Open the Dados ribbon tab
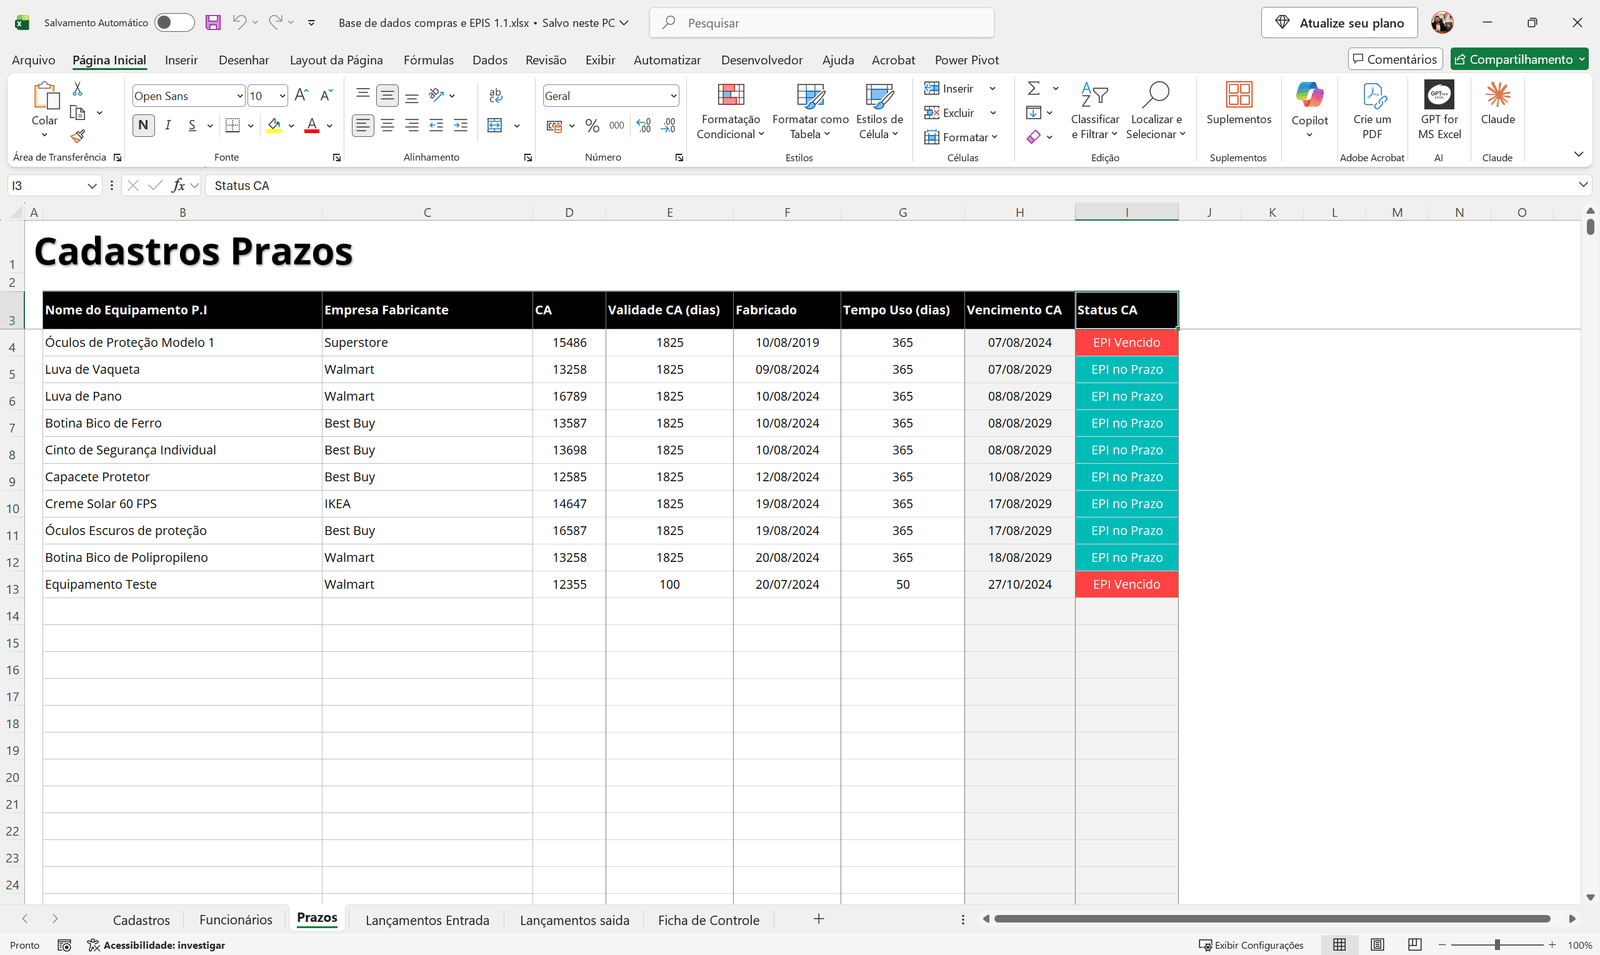 [x=490, y=60]
